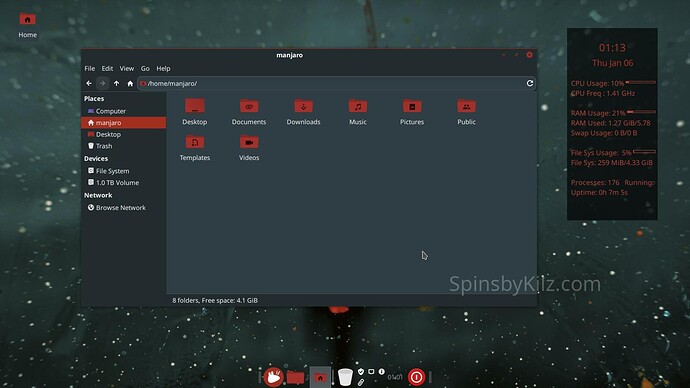Click the "File Sys: 259 MiB/4.33 GiB" text
690x388 pixels.
pos(612,163)
